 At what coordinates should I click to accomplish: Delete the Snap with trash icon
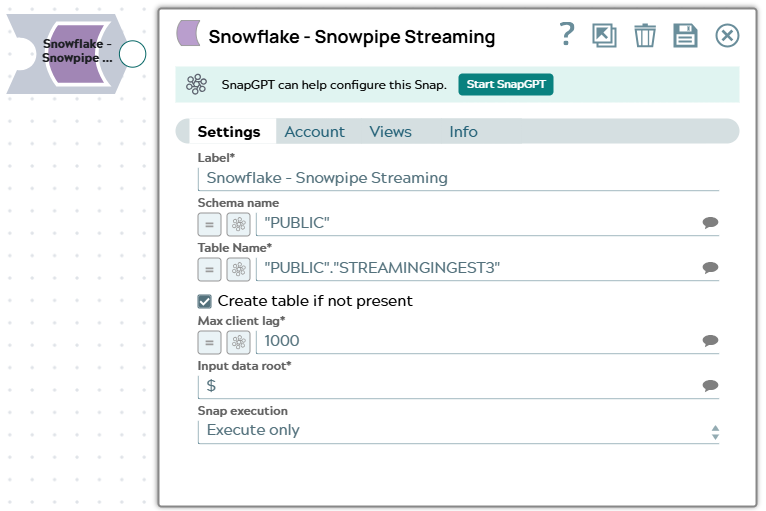[645, 36]
